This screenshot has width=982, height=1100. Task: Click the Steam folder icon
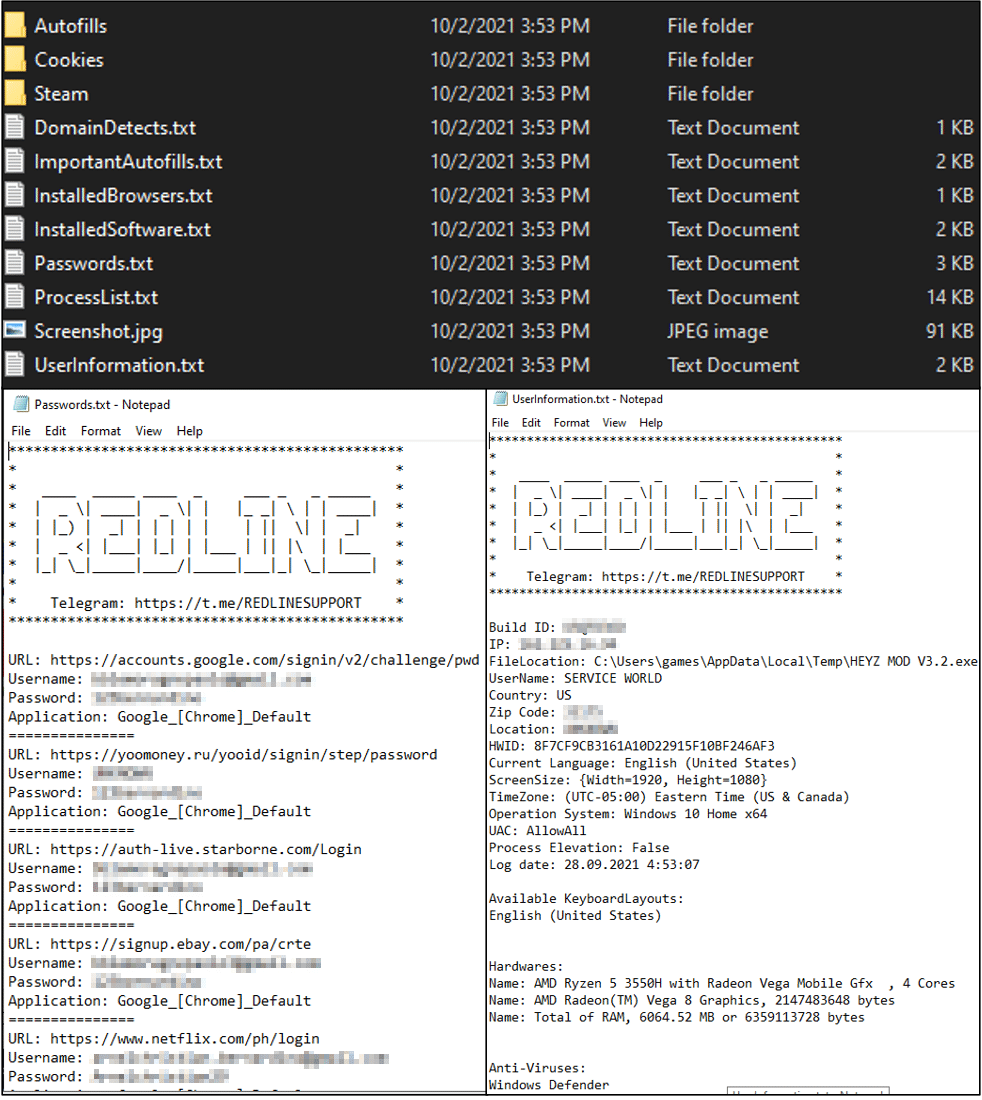click(15, 94)
